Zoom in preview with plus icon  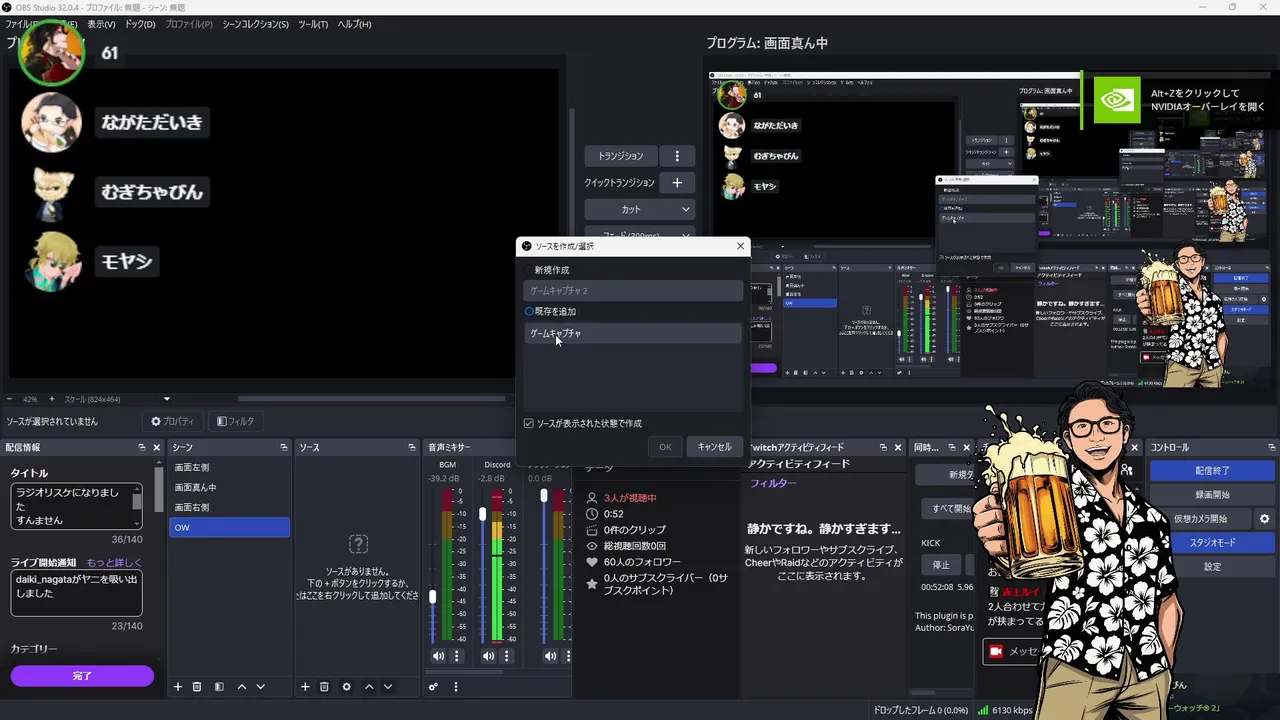(x=53, y=399)
